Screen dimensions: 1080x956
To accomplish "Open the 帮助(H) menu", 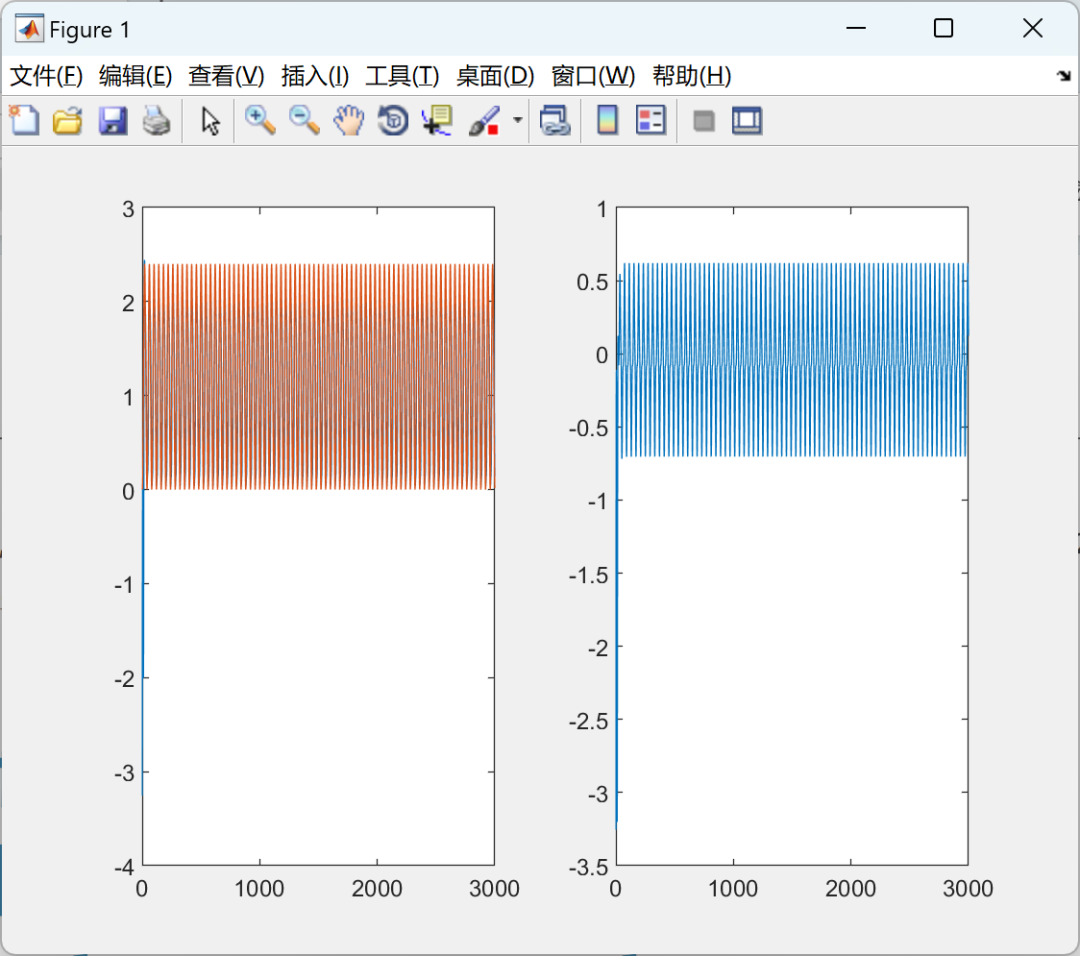I will 692,76.
